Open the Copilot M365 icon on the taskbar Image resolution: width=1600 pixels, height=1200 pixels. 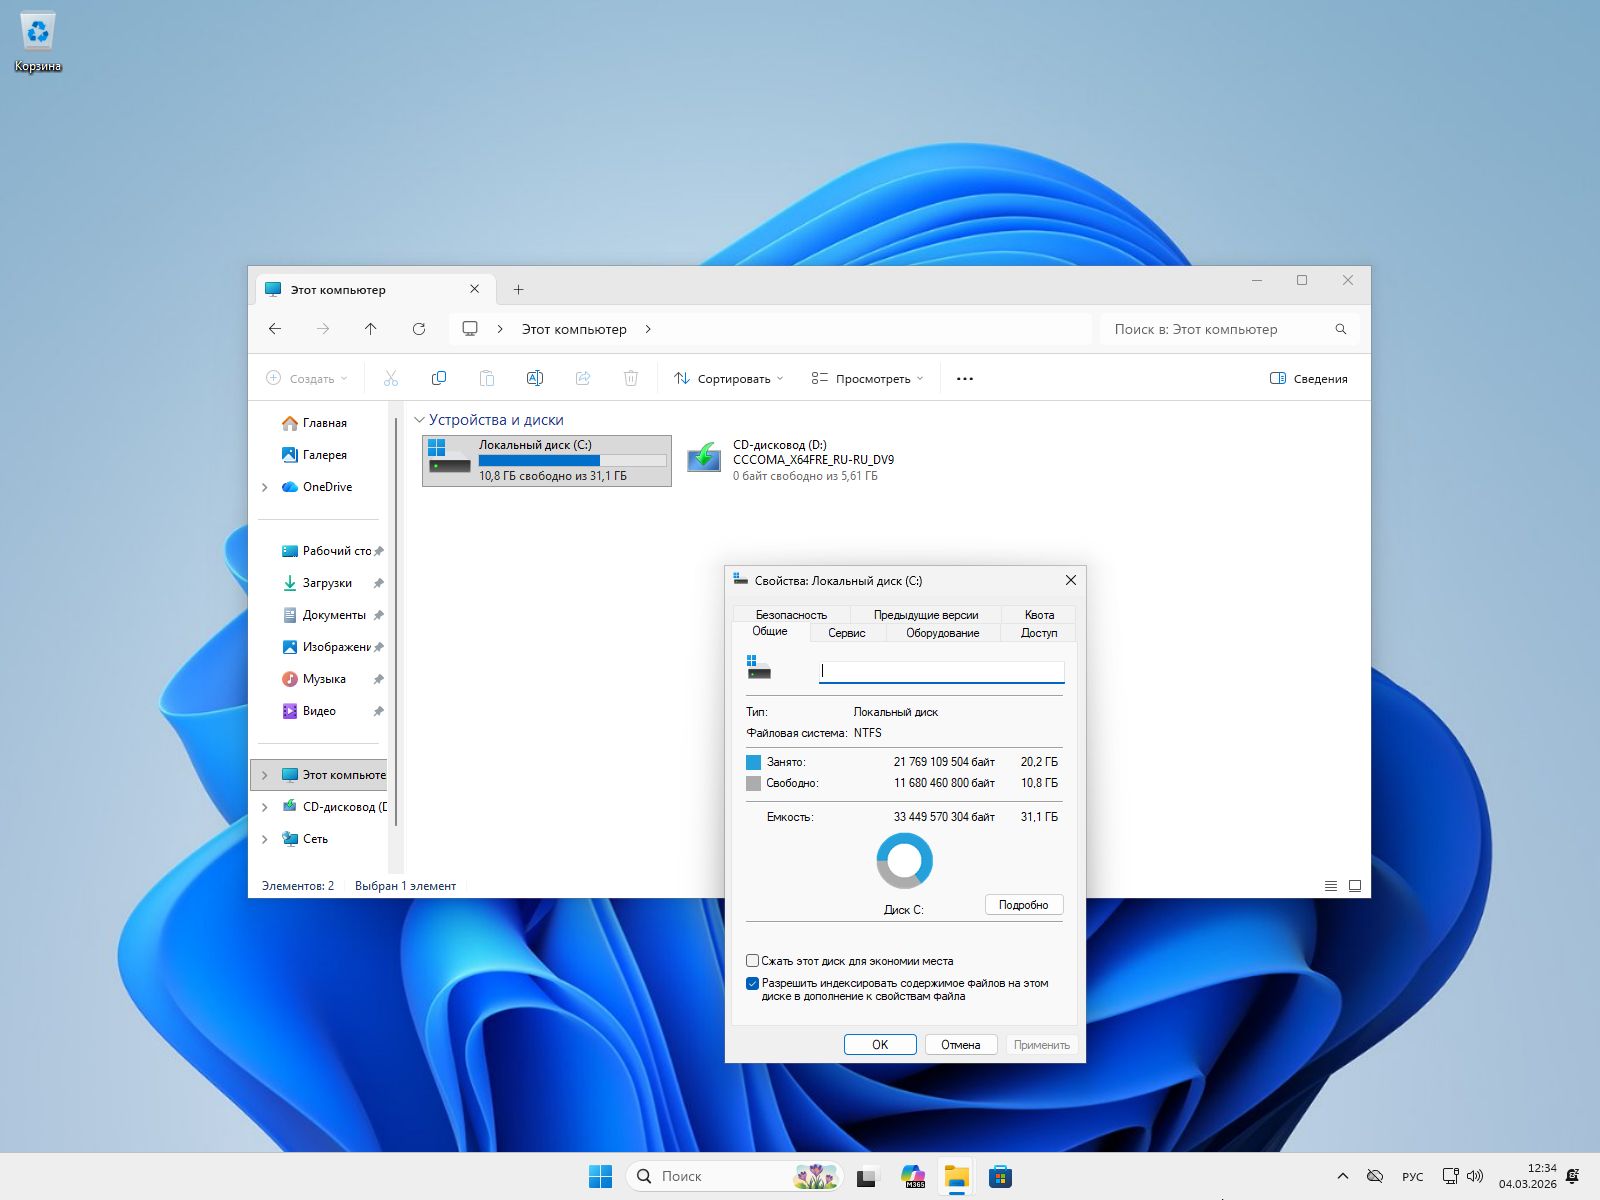click(x=912, y=1176)
